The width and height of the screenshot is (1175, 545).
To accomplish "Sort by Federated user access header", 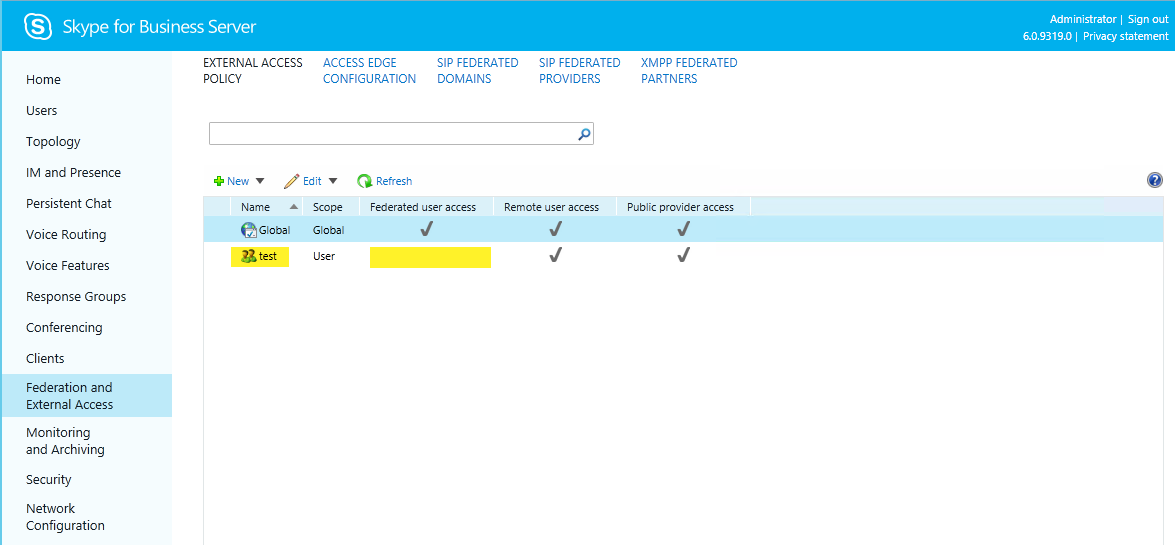I will click(x=423, y=207).
